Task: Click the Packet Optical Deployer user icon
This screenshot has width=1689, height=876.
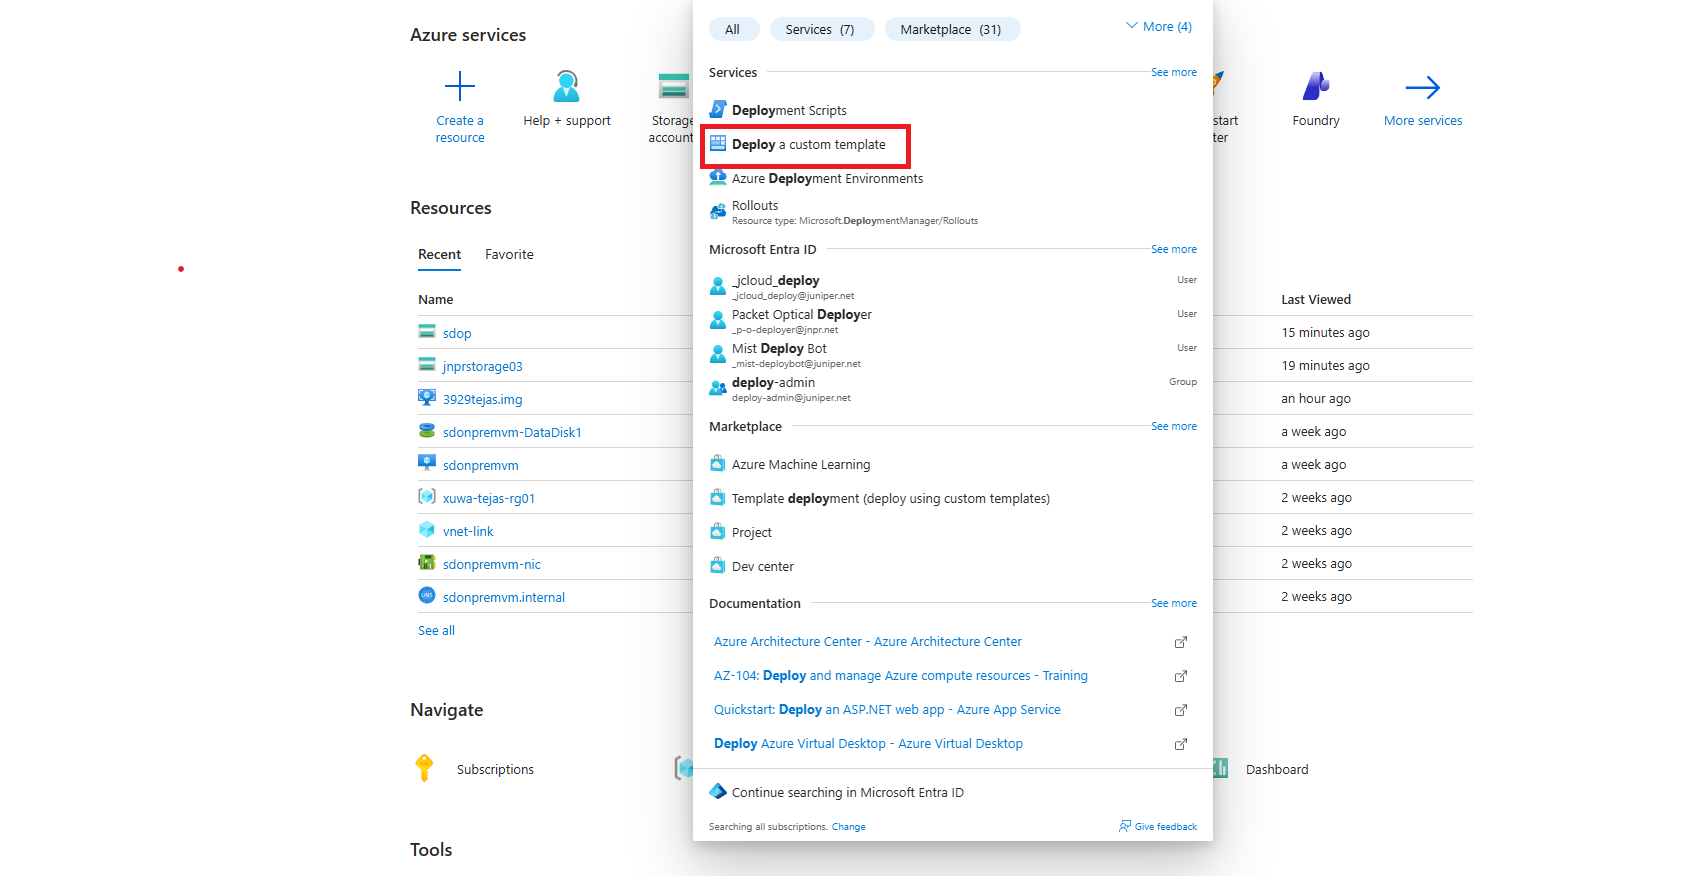Action: [718, 320]
